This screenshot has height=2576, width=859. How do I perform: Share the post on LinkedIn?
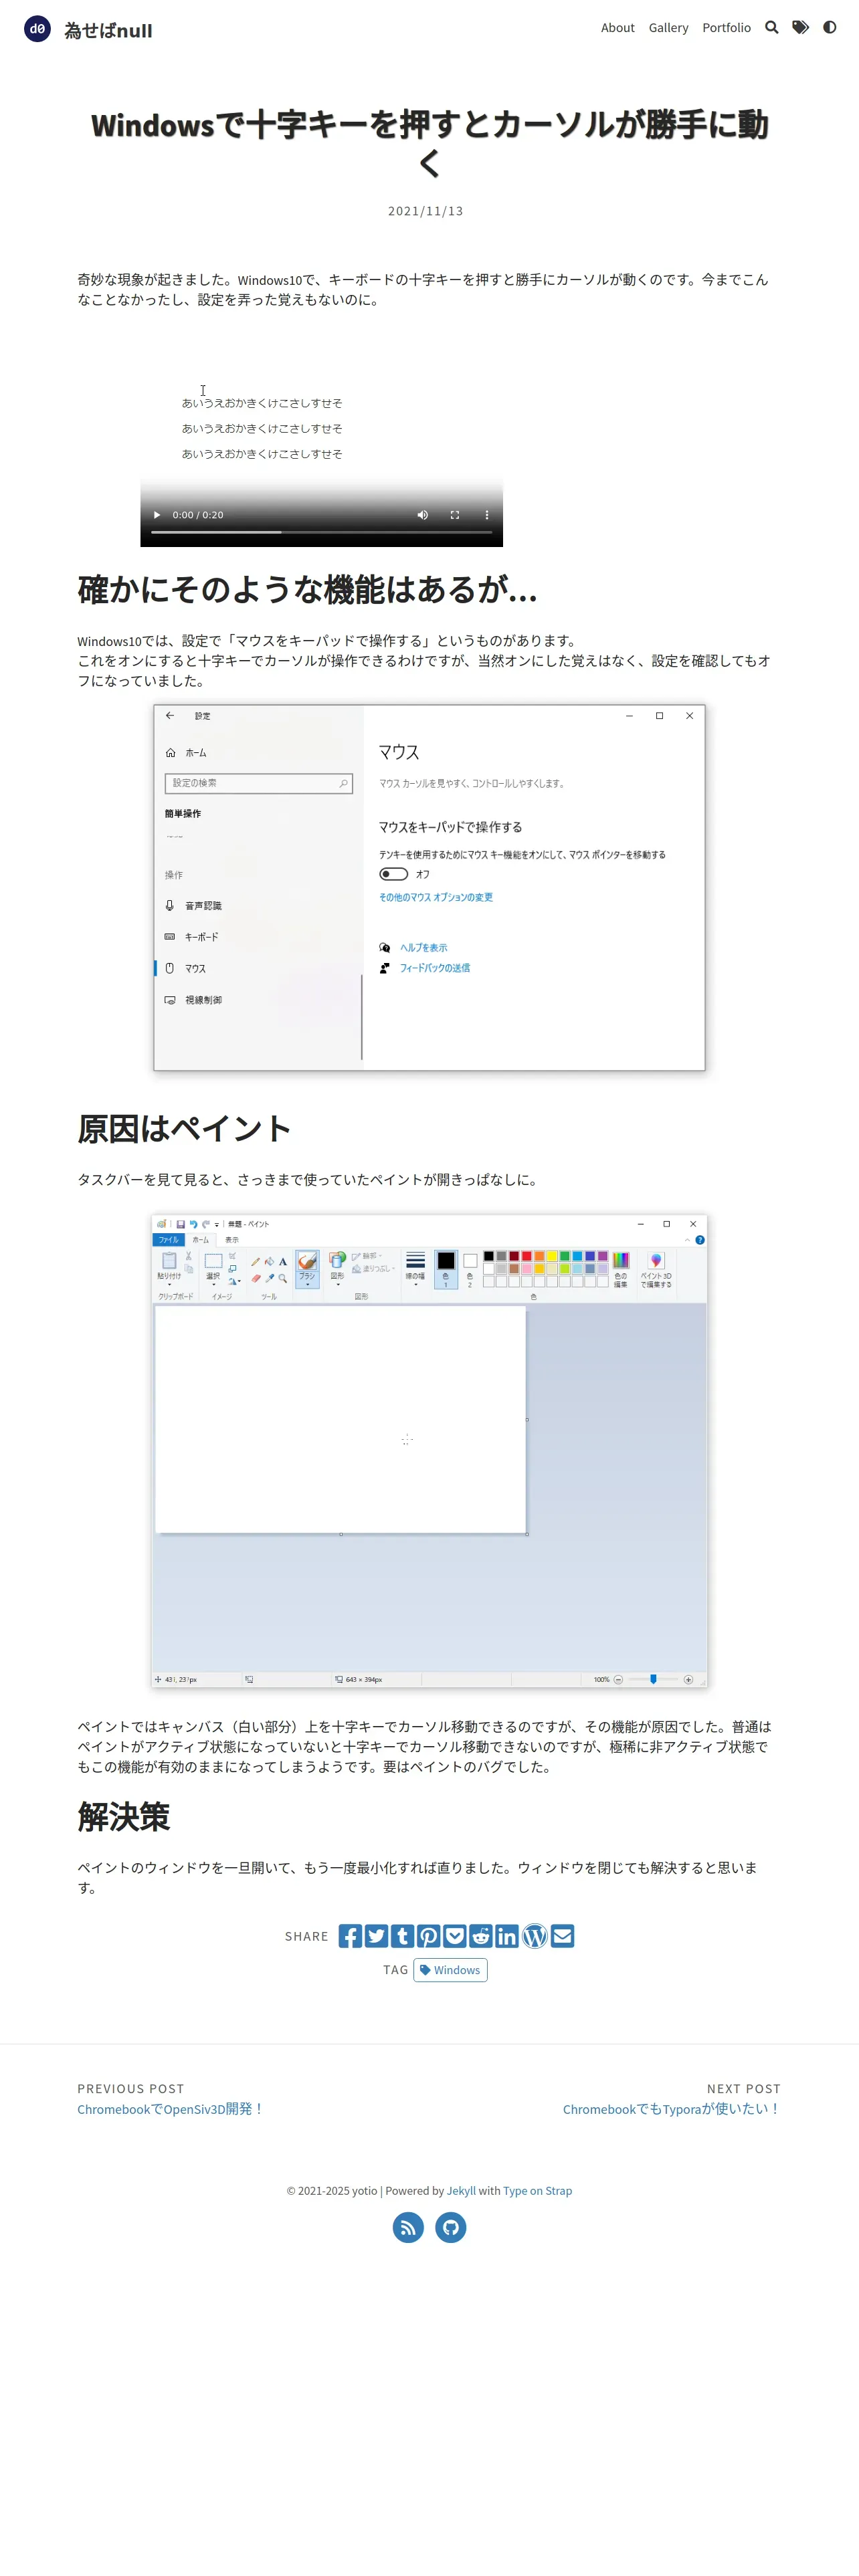coord(507,1936)
